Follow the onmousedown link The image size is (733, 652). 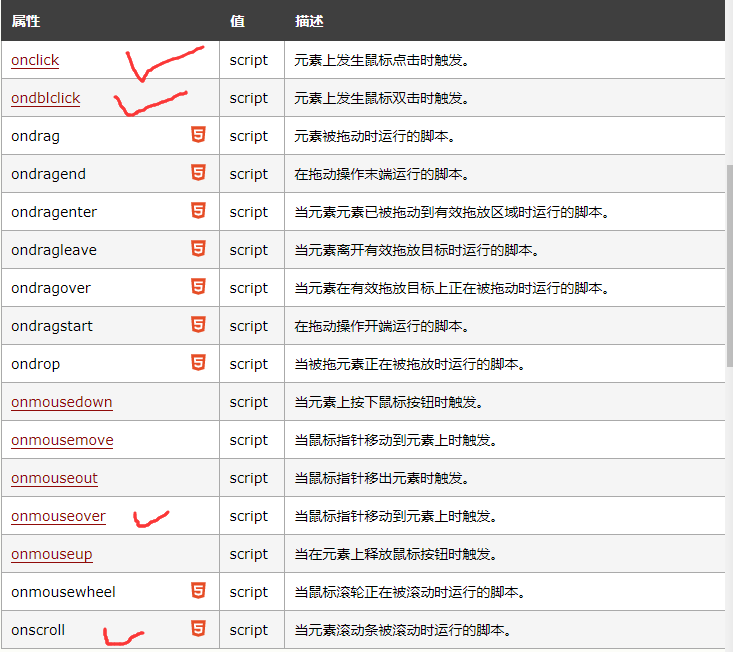tap(62, 402)
